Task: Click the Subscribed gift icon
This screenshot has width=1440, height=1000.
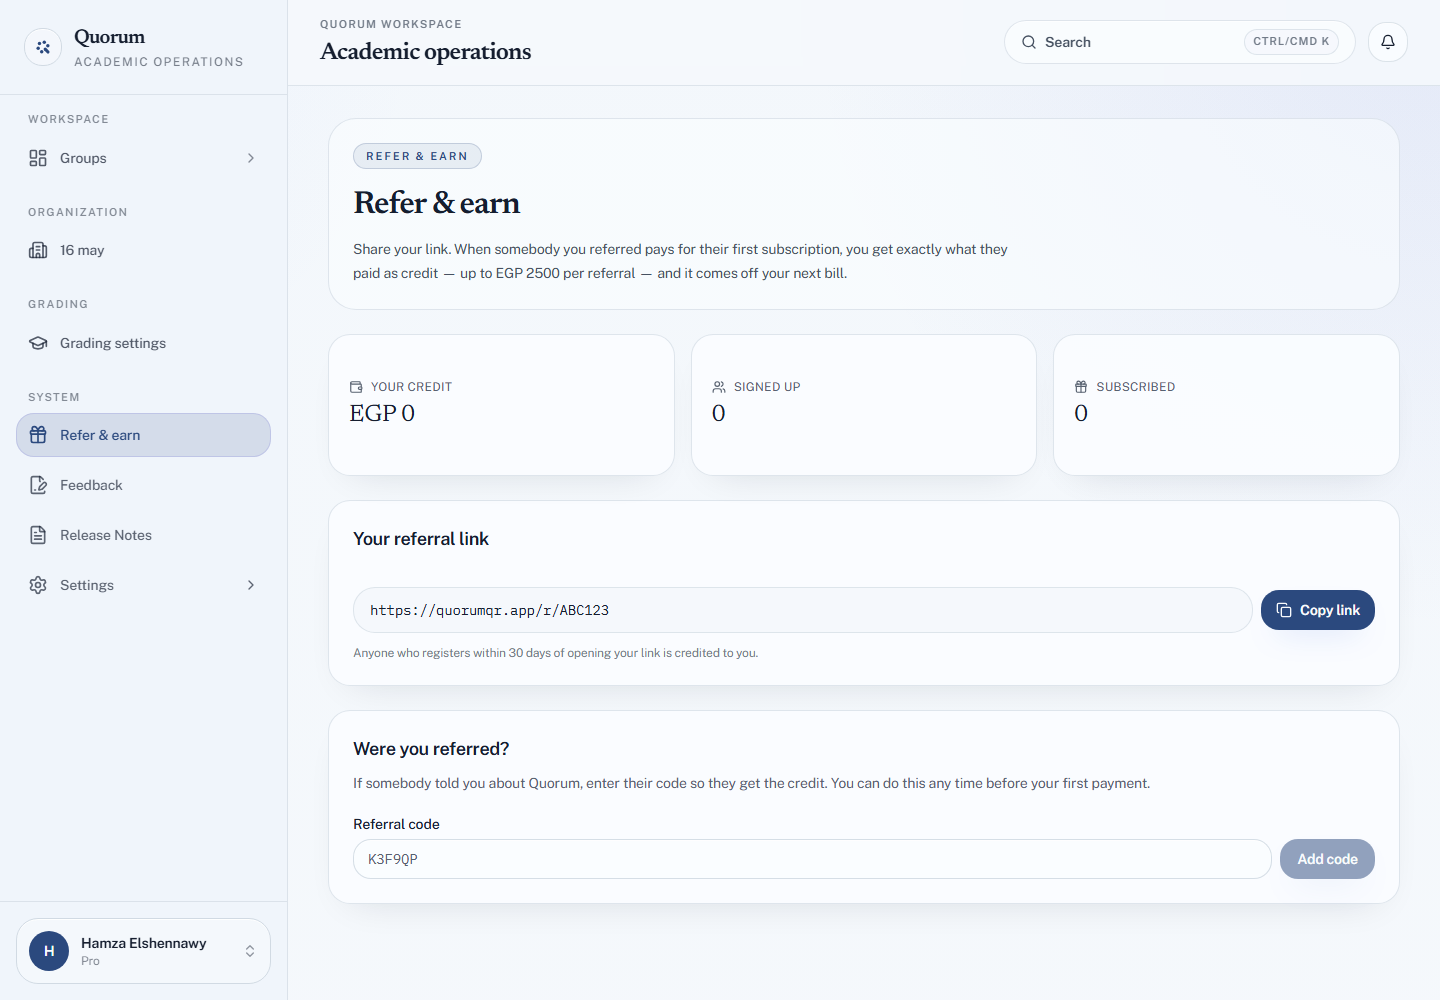Action: [x=1081, y=387]
